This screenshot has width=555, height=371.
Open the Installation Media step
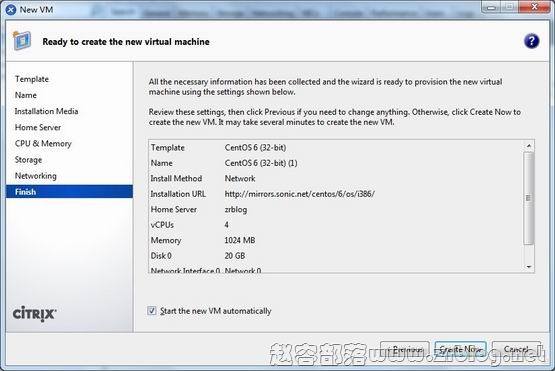(x=46, y=111)
